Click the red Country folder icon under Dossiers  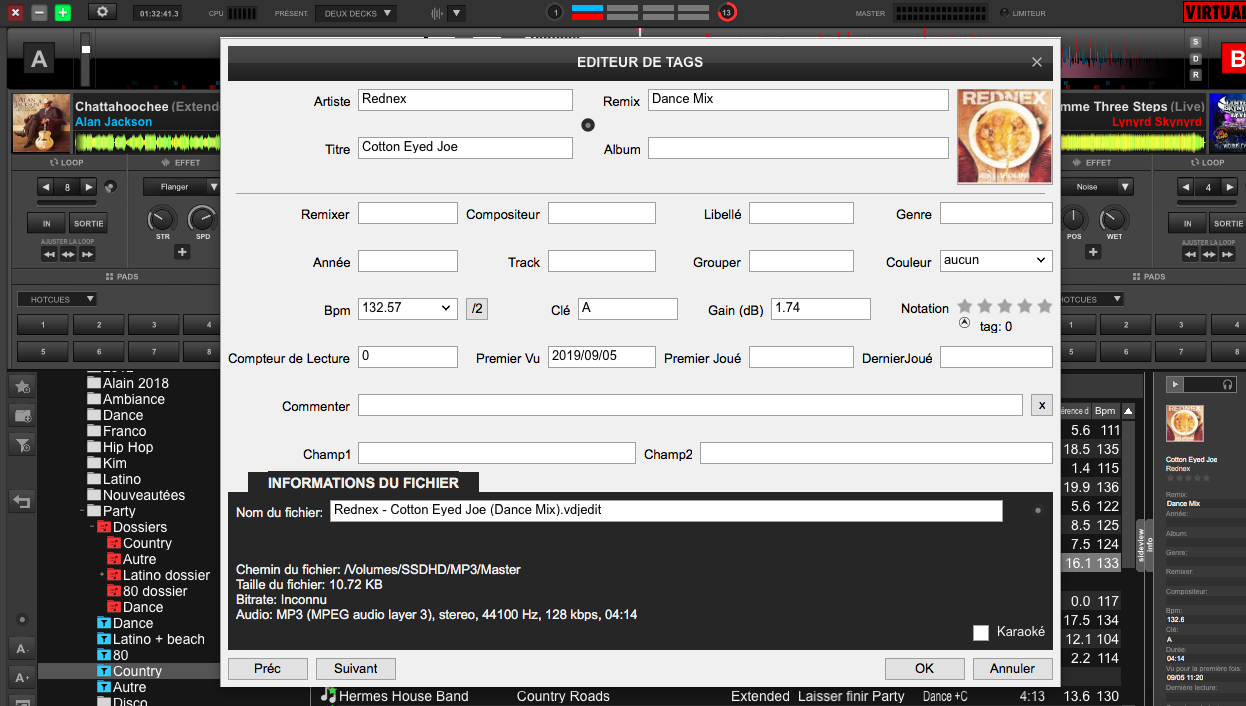coord(114,543)
